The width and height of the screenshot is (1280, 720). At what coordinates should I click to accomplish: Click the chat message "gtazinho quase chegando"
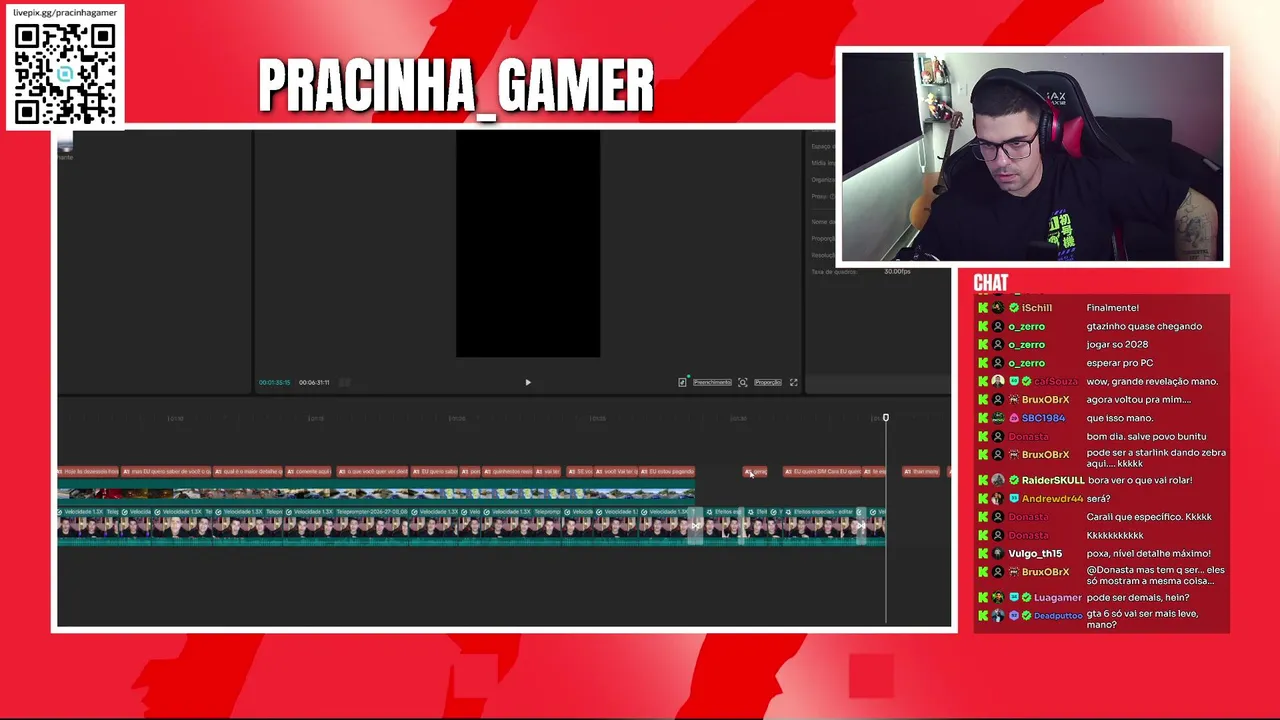1144,326
